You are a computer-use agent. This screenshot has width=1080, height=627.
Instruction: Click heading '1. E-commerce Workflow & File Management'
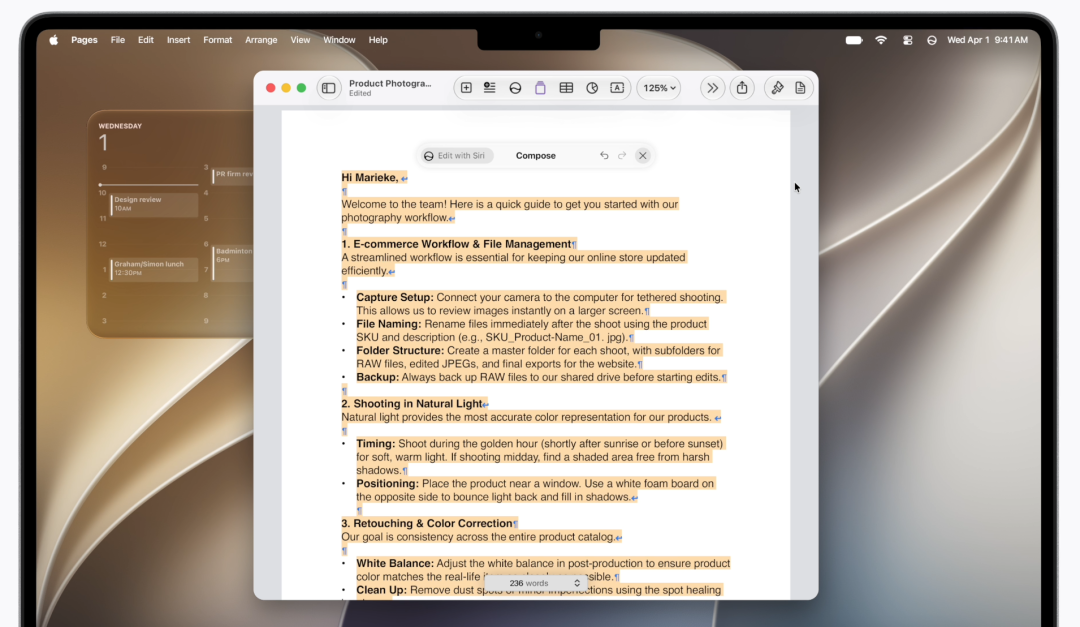pos(456,244)
